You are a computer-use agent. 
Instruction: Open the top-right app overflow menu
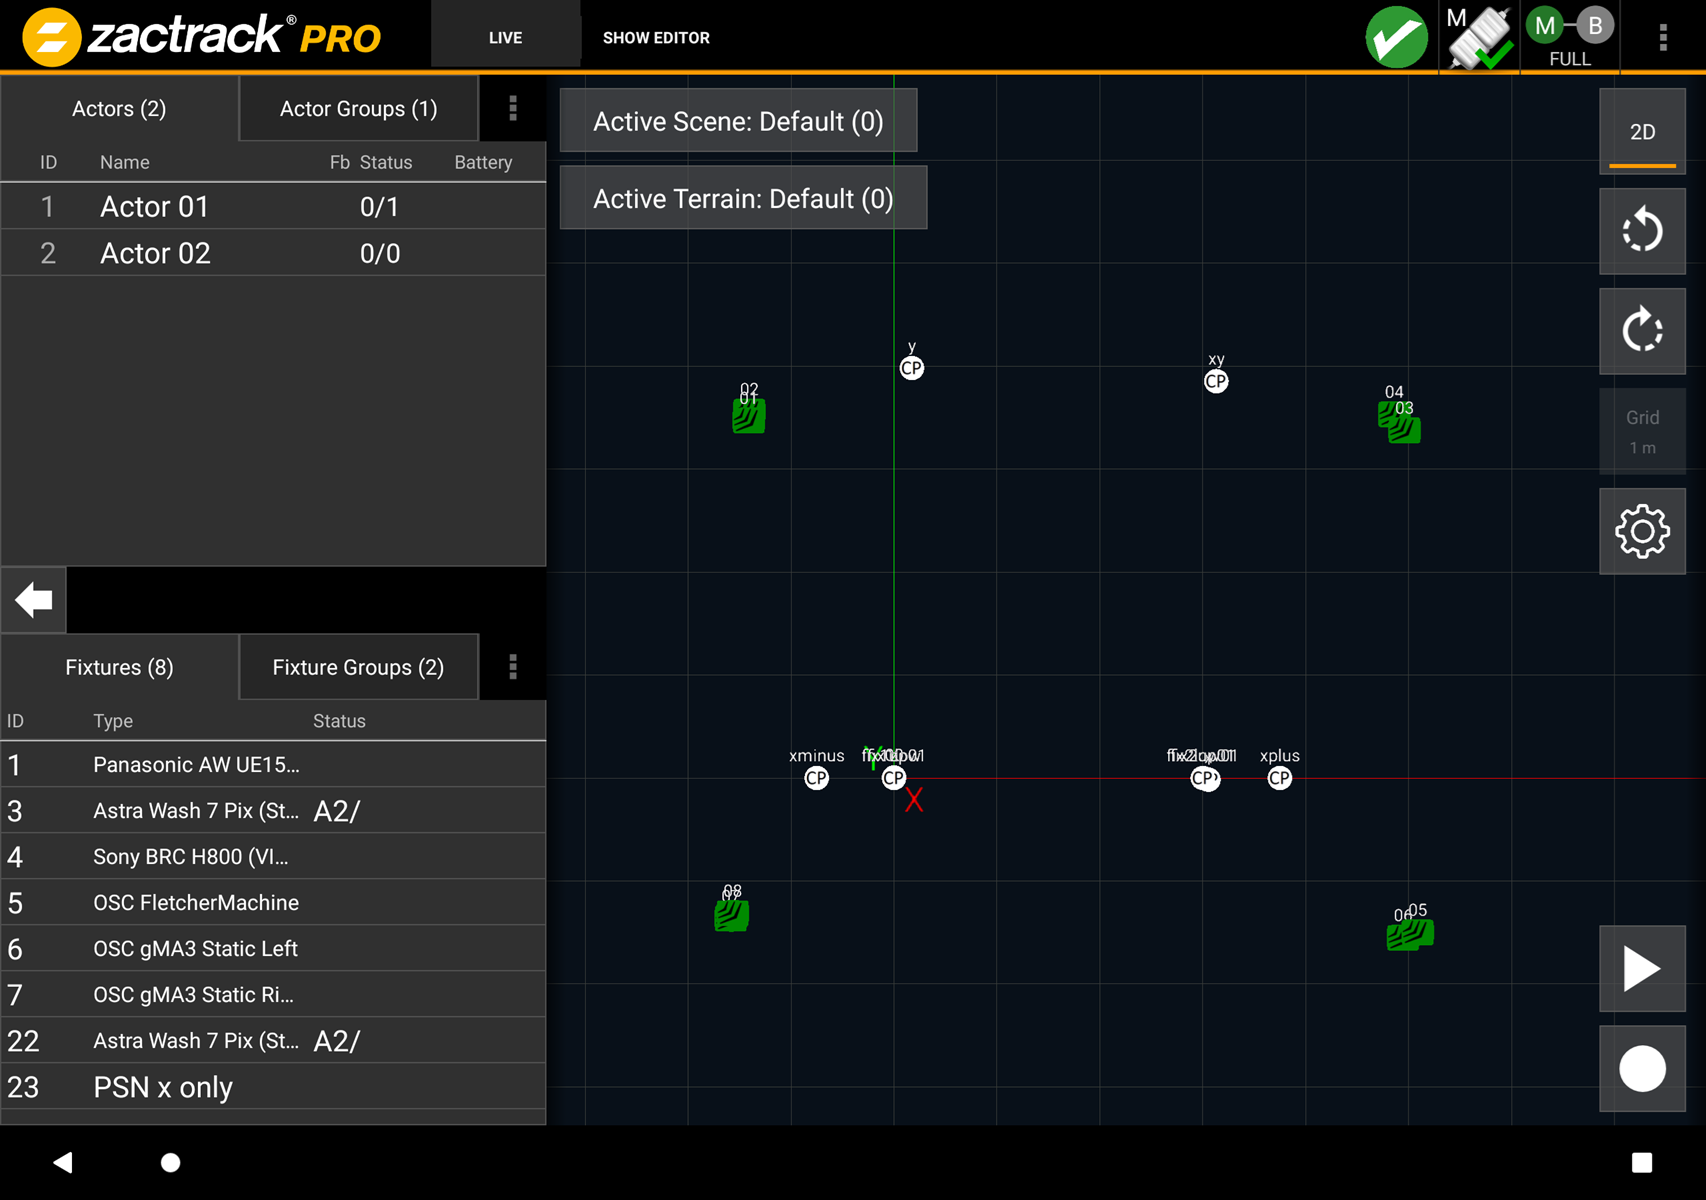coord(1663,38)
